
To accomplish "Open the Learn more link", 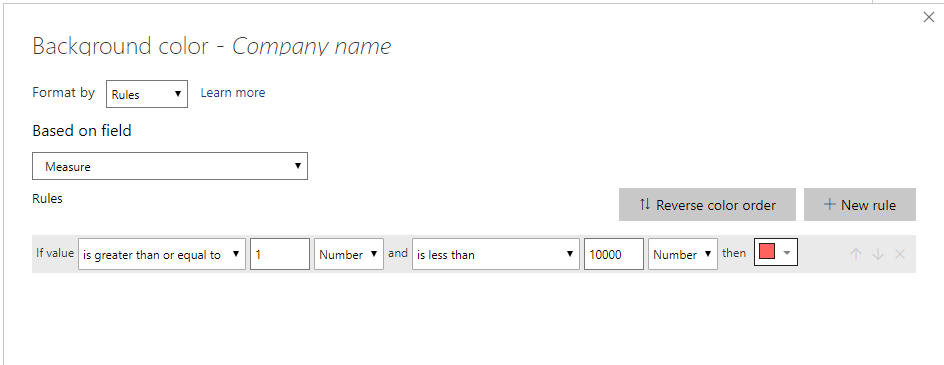I will 233,93.
